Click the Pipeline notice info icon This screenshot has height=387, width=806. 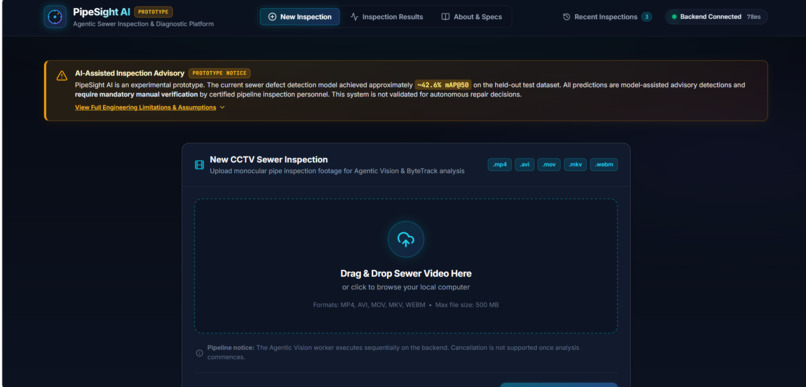pyautogui.click(x=199, y=353)
